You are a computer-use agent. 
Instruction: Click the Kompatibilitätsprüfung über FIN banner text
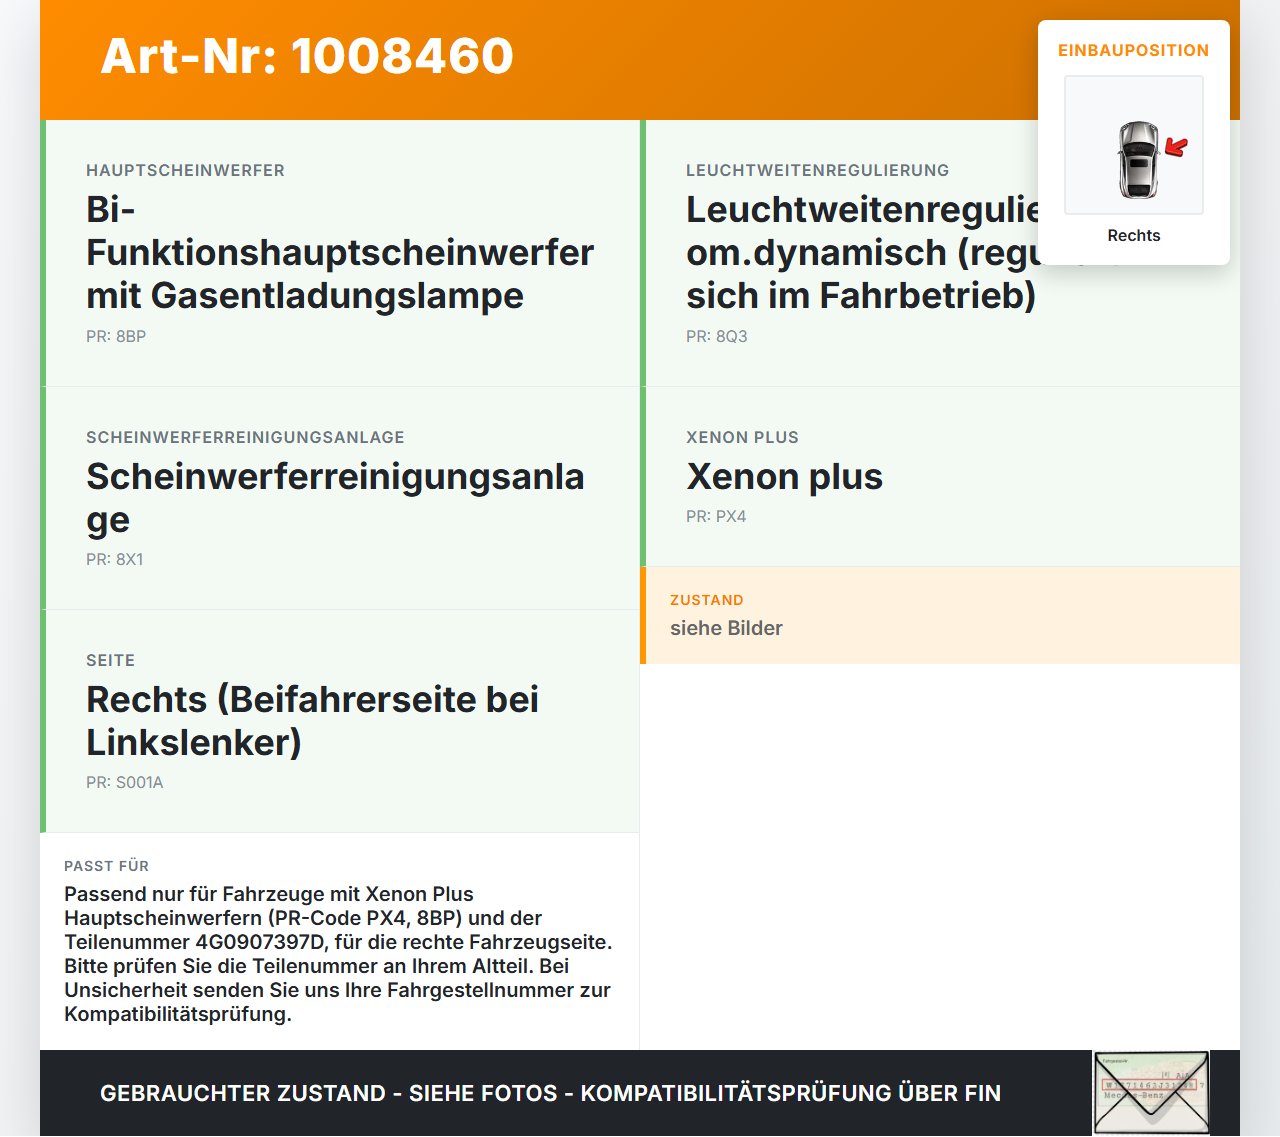pyautogui.click(x=550, y=1094)
